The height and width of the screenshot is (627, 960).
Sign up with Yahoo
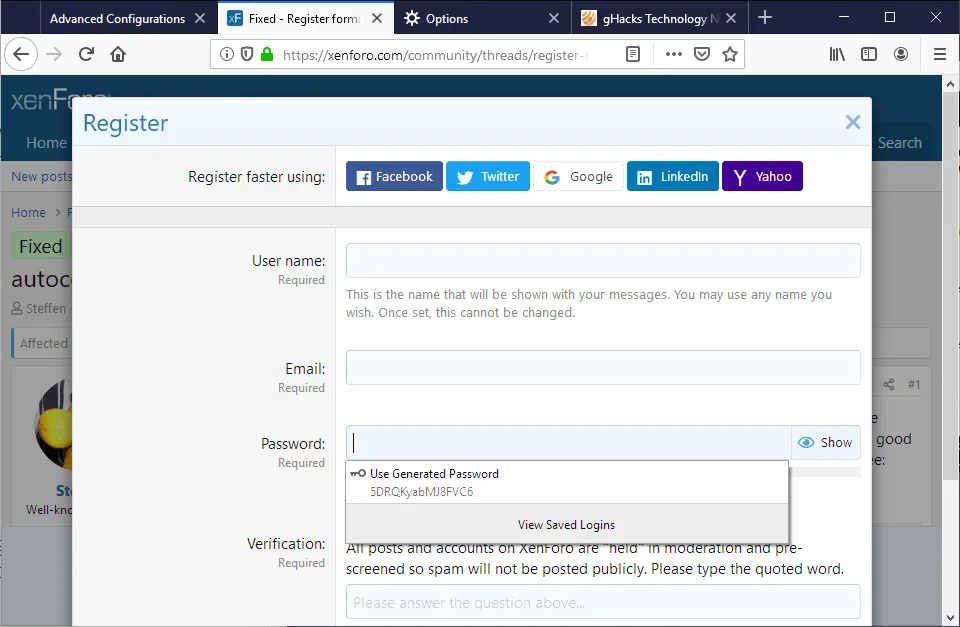762,176
